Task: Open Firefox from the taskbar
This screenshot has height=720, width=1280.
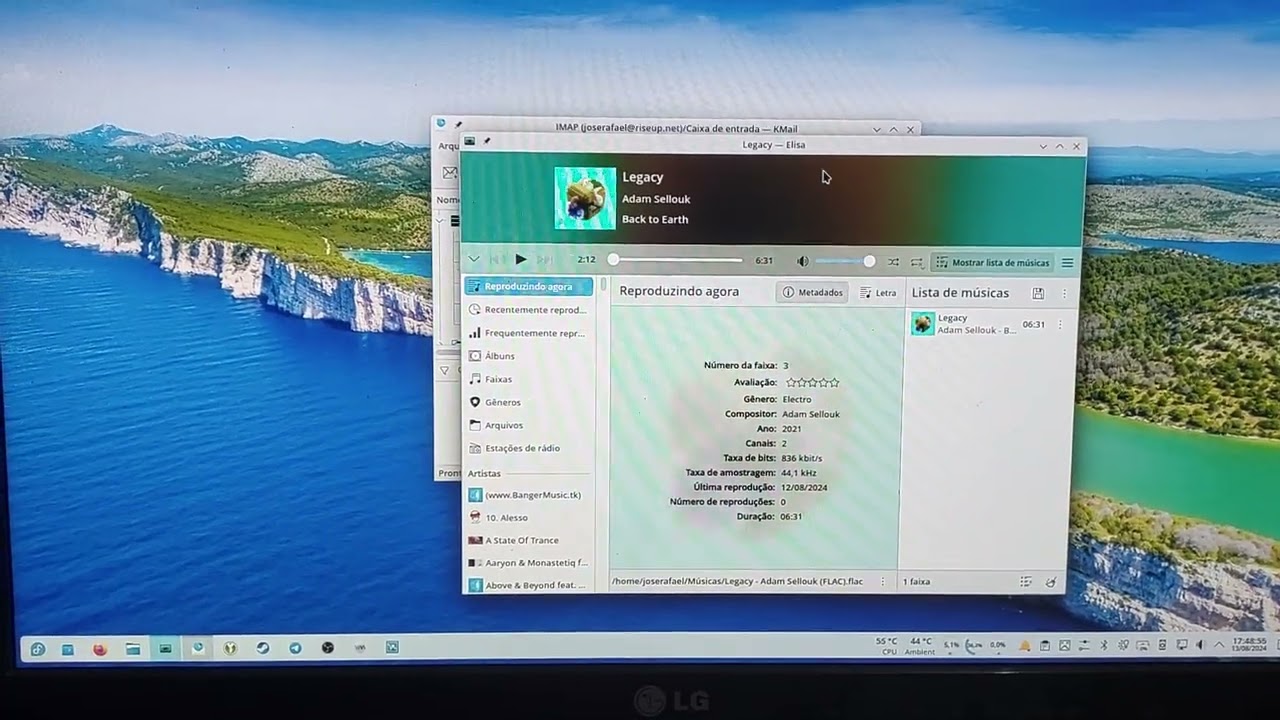Action: [x=100, y=649]
